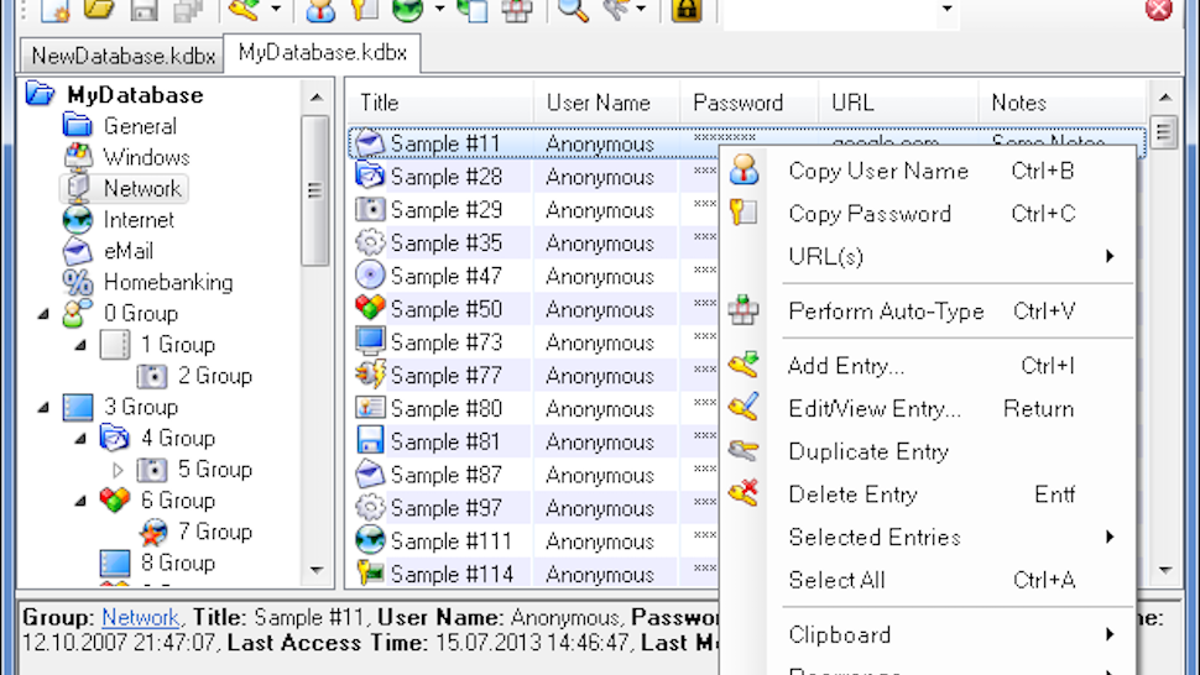The height and width of the screenshot is (675, 1200).
Task: Click the entry list scrollbar down arrow
Action: point(1164,571)
